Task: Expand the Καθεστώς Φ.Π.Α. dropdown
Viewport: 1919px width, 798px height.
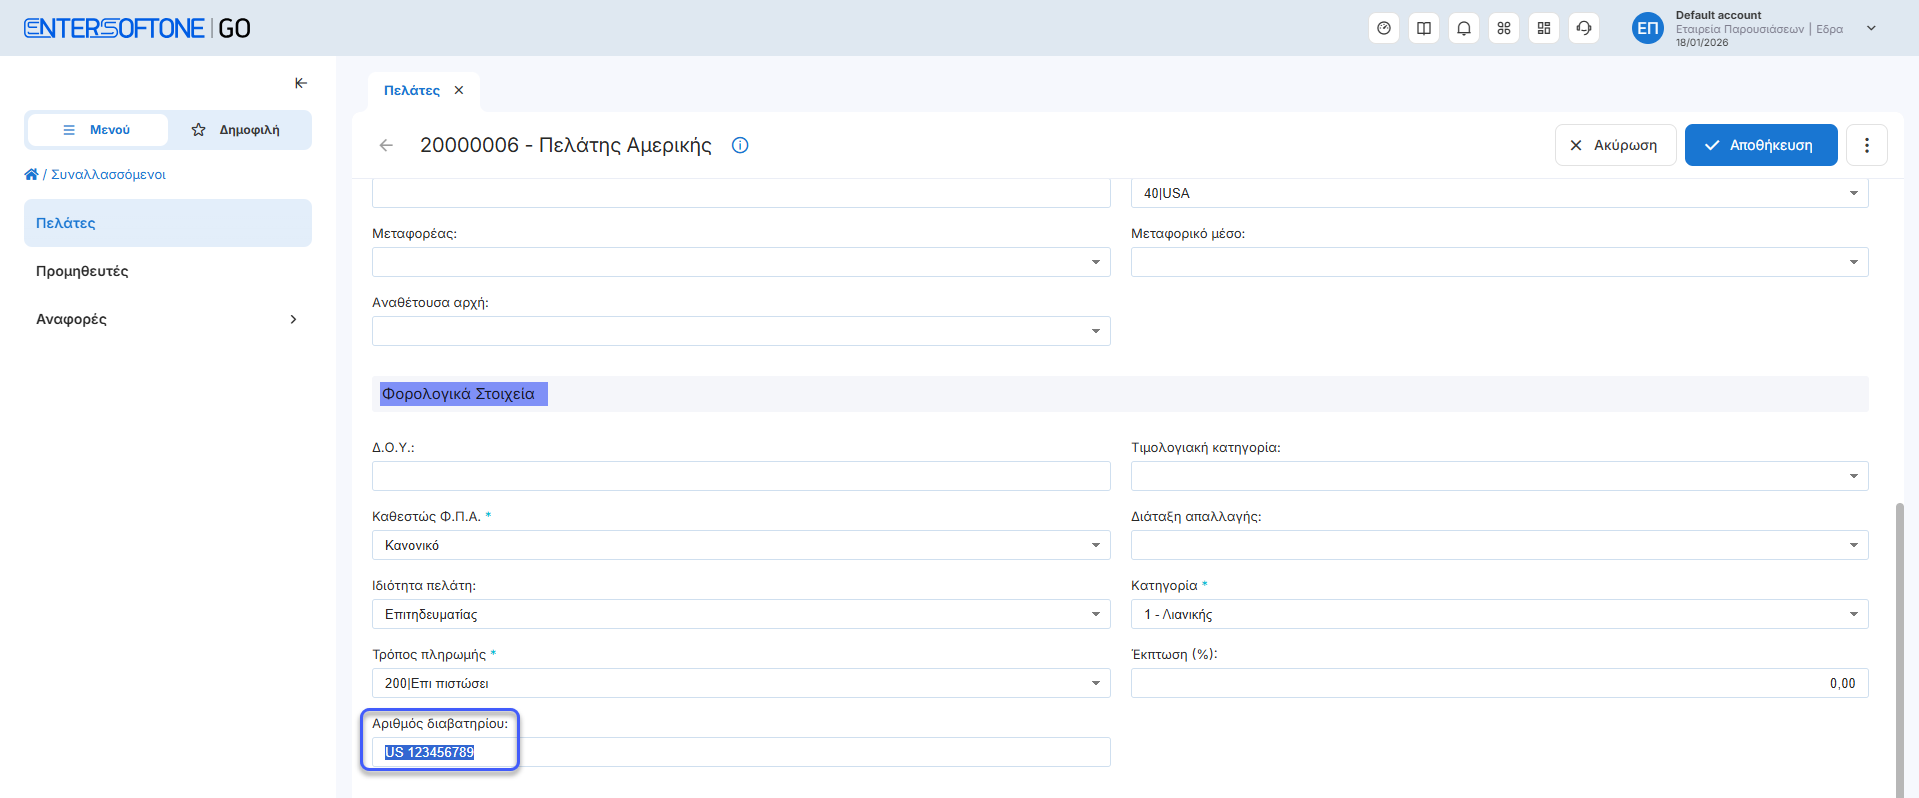Action: point(1095,545)
